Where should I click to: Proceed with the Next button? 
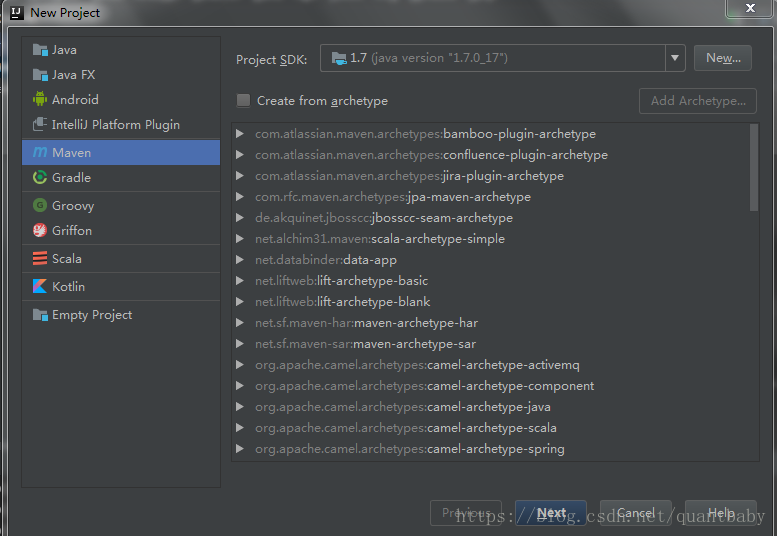click(551, 513)
